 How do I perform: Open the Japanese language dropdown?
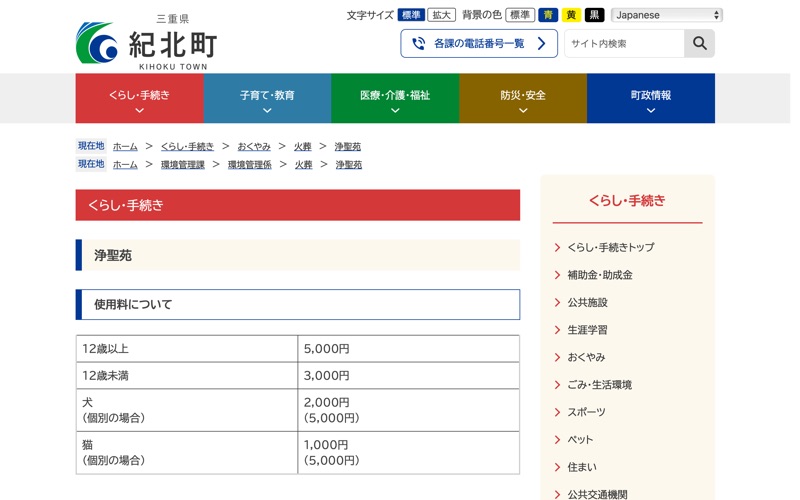pos(667,15)
